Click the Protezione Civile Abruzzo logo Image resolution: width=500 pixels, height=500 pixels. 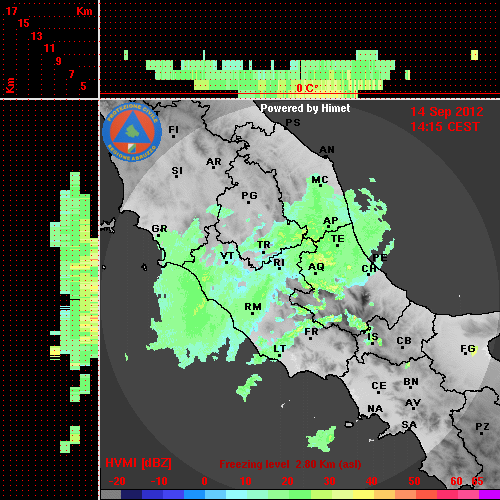[132, 133]
